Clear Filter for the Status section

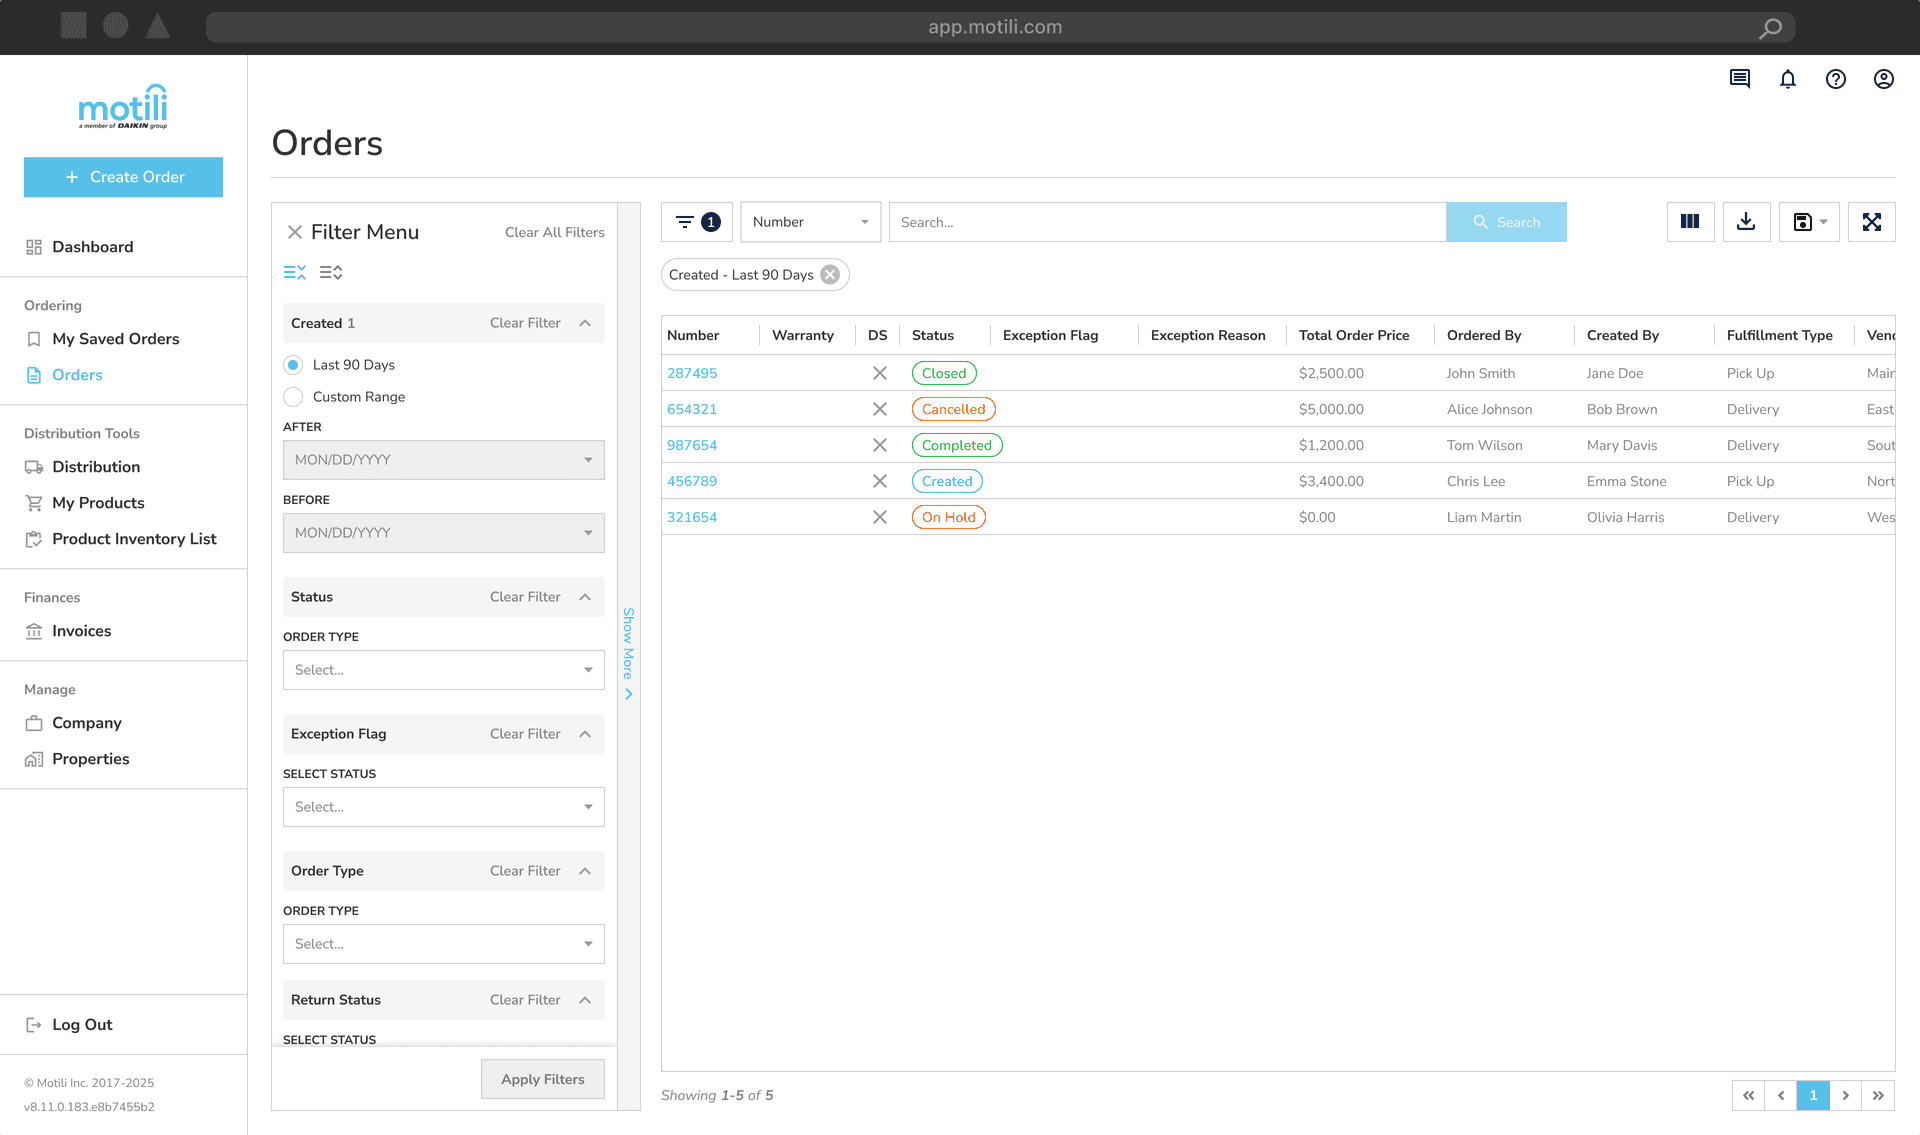tap(525, 597)
